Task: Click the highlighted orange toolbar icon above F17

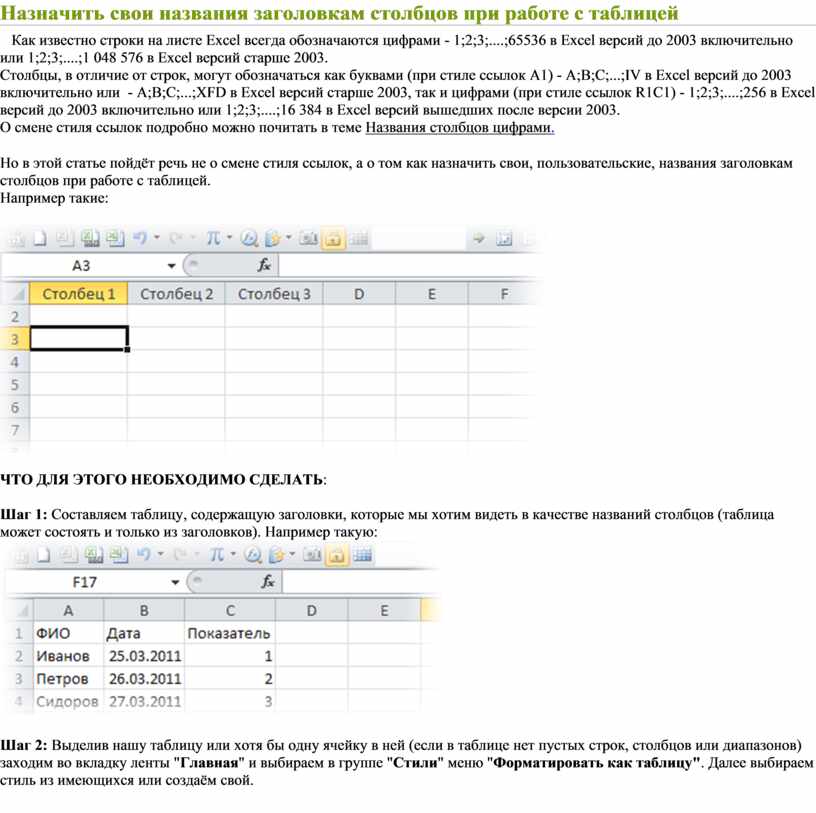Action: coord(333,554)
